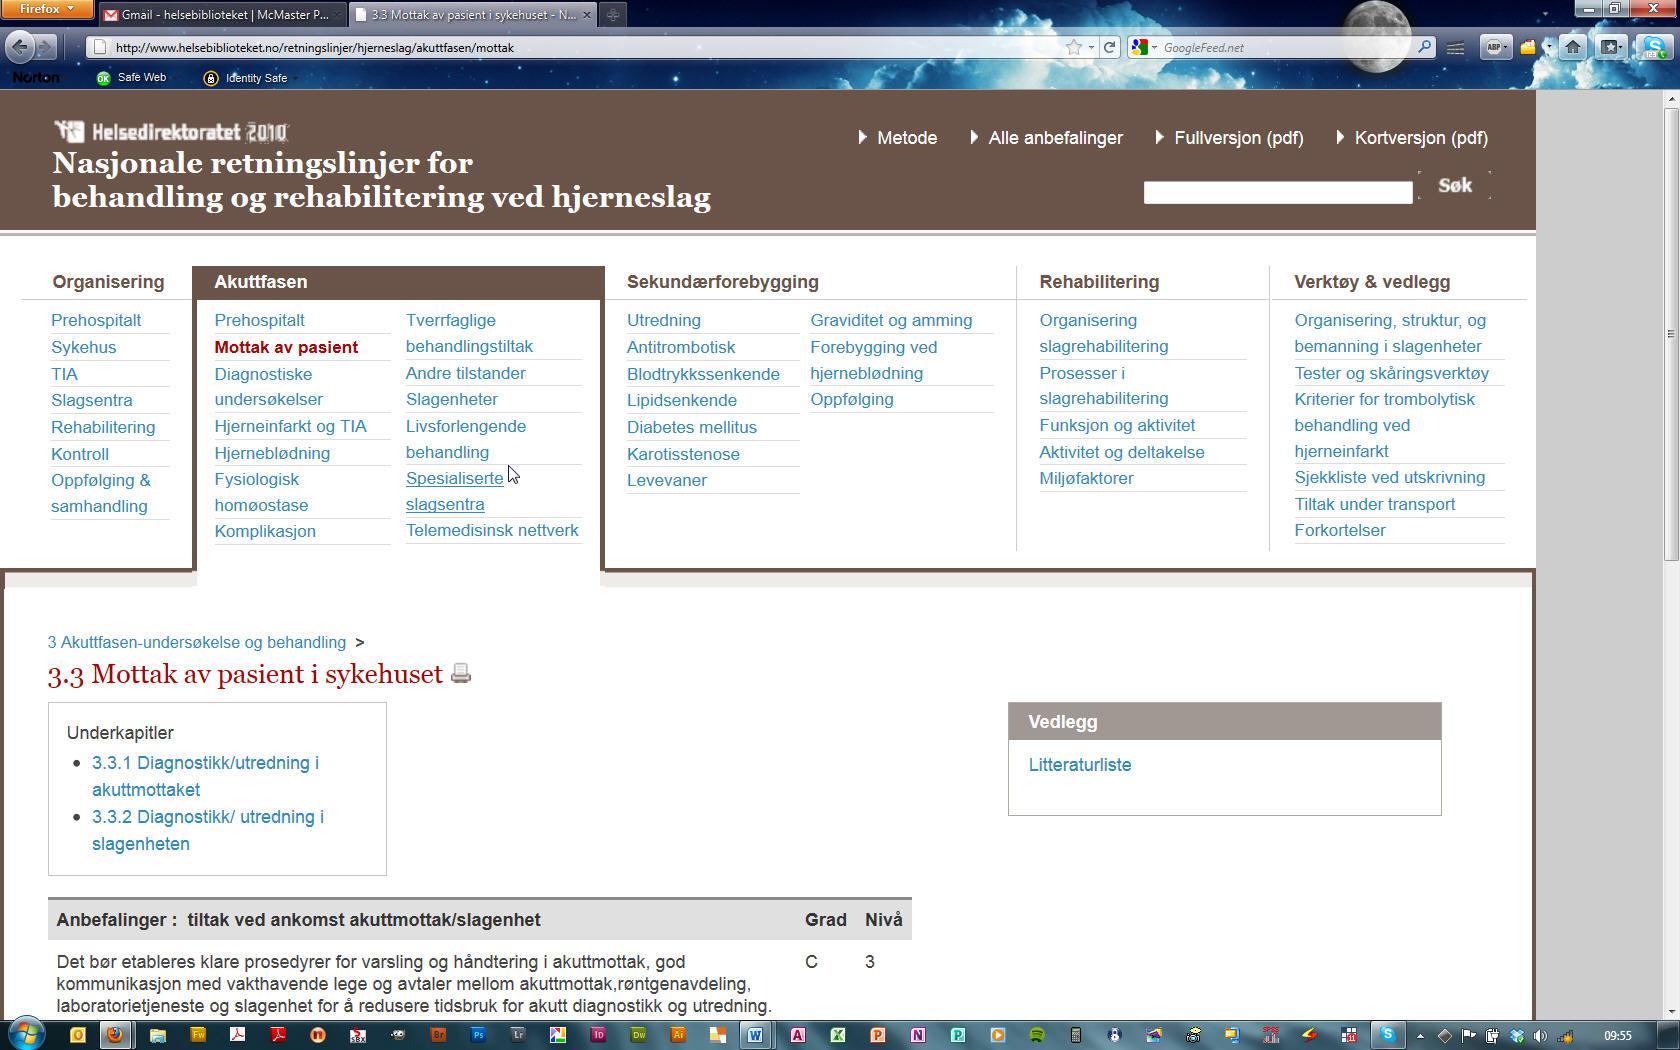Open Spotify from the taskbar
1680x1050 pixels.
1037,1035
